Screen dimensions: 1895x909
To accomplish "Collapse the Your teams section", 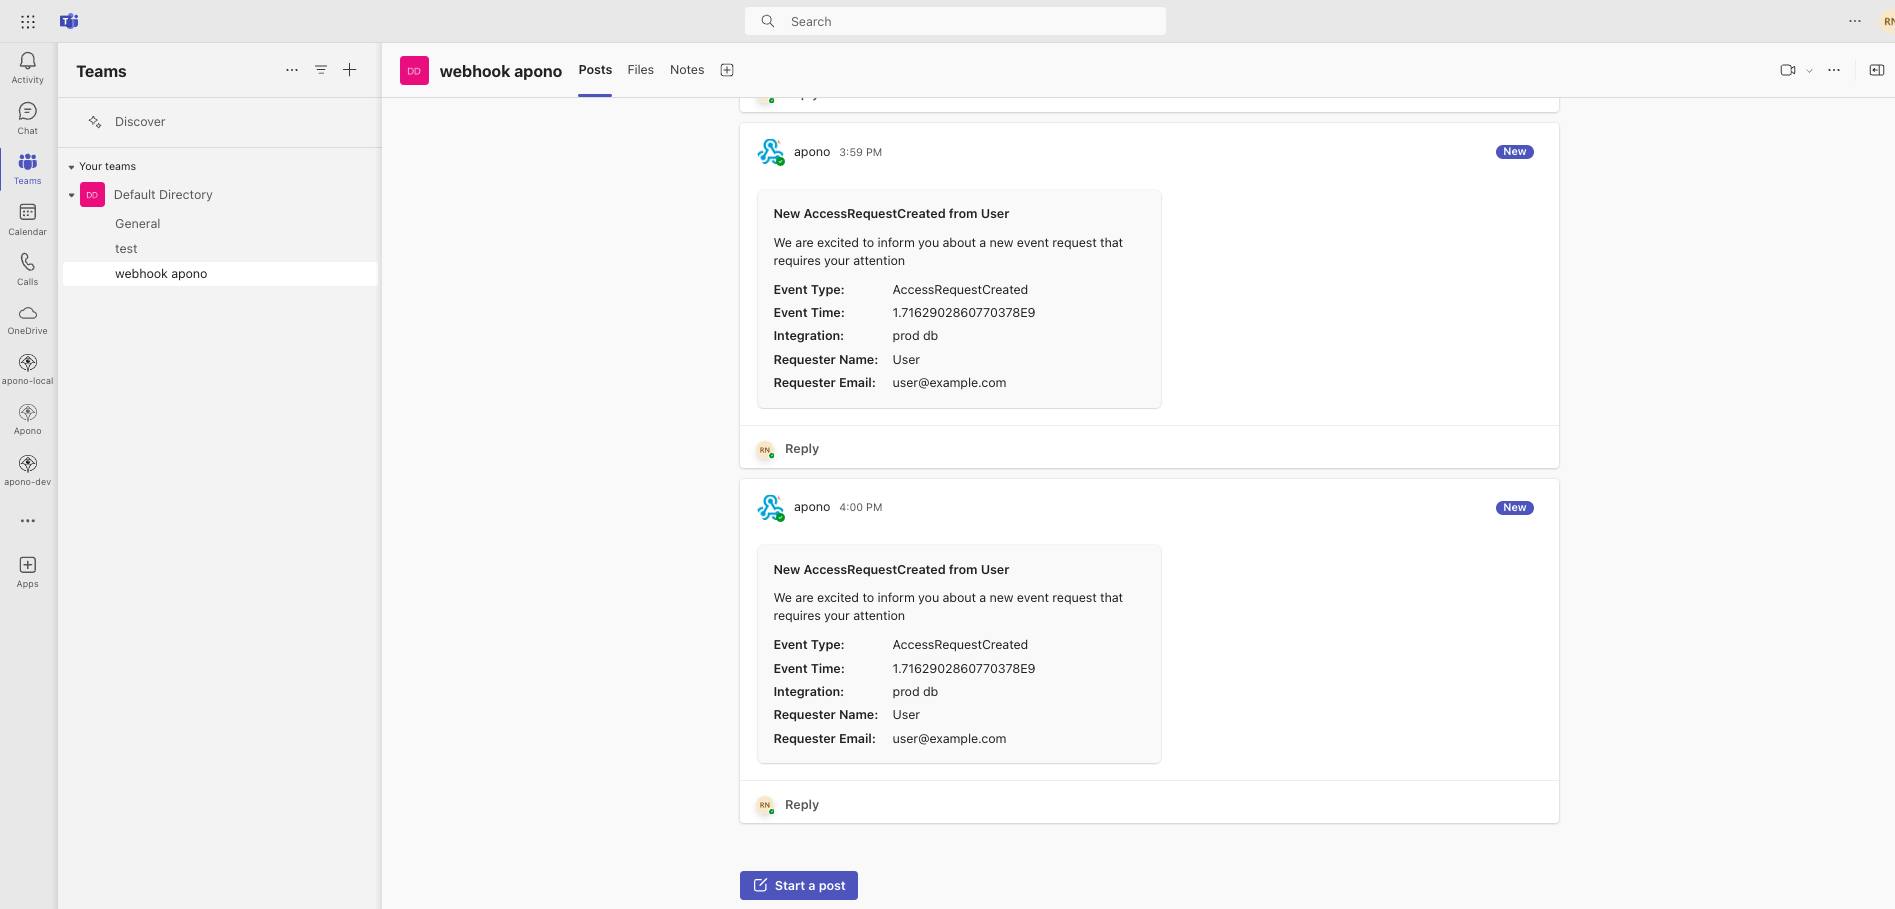I will tap(71, 167).
